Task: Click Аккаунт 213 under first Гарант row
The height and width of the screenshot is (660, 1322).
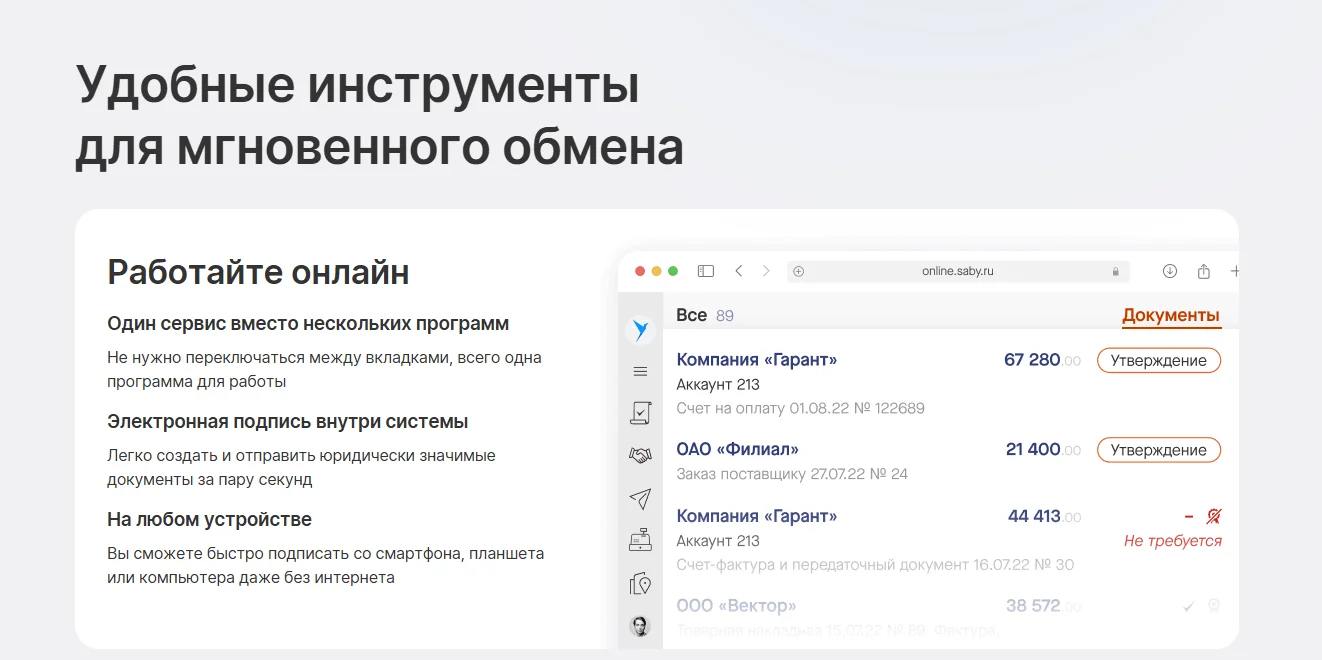Action: tap(718, 385)
